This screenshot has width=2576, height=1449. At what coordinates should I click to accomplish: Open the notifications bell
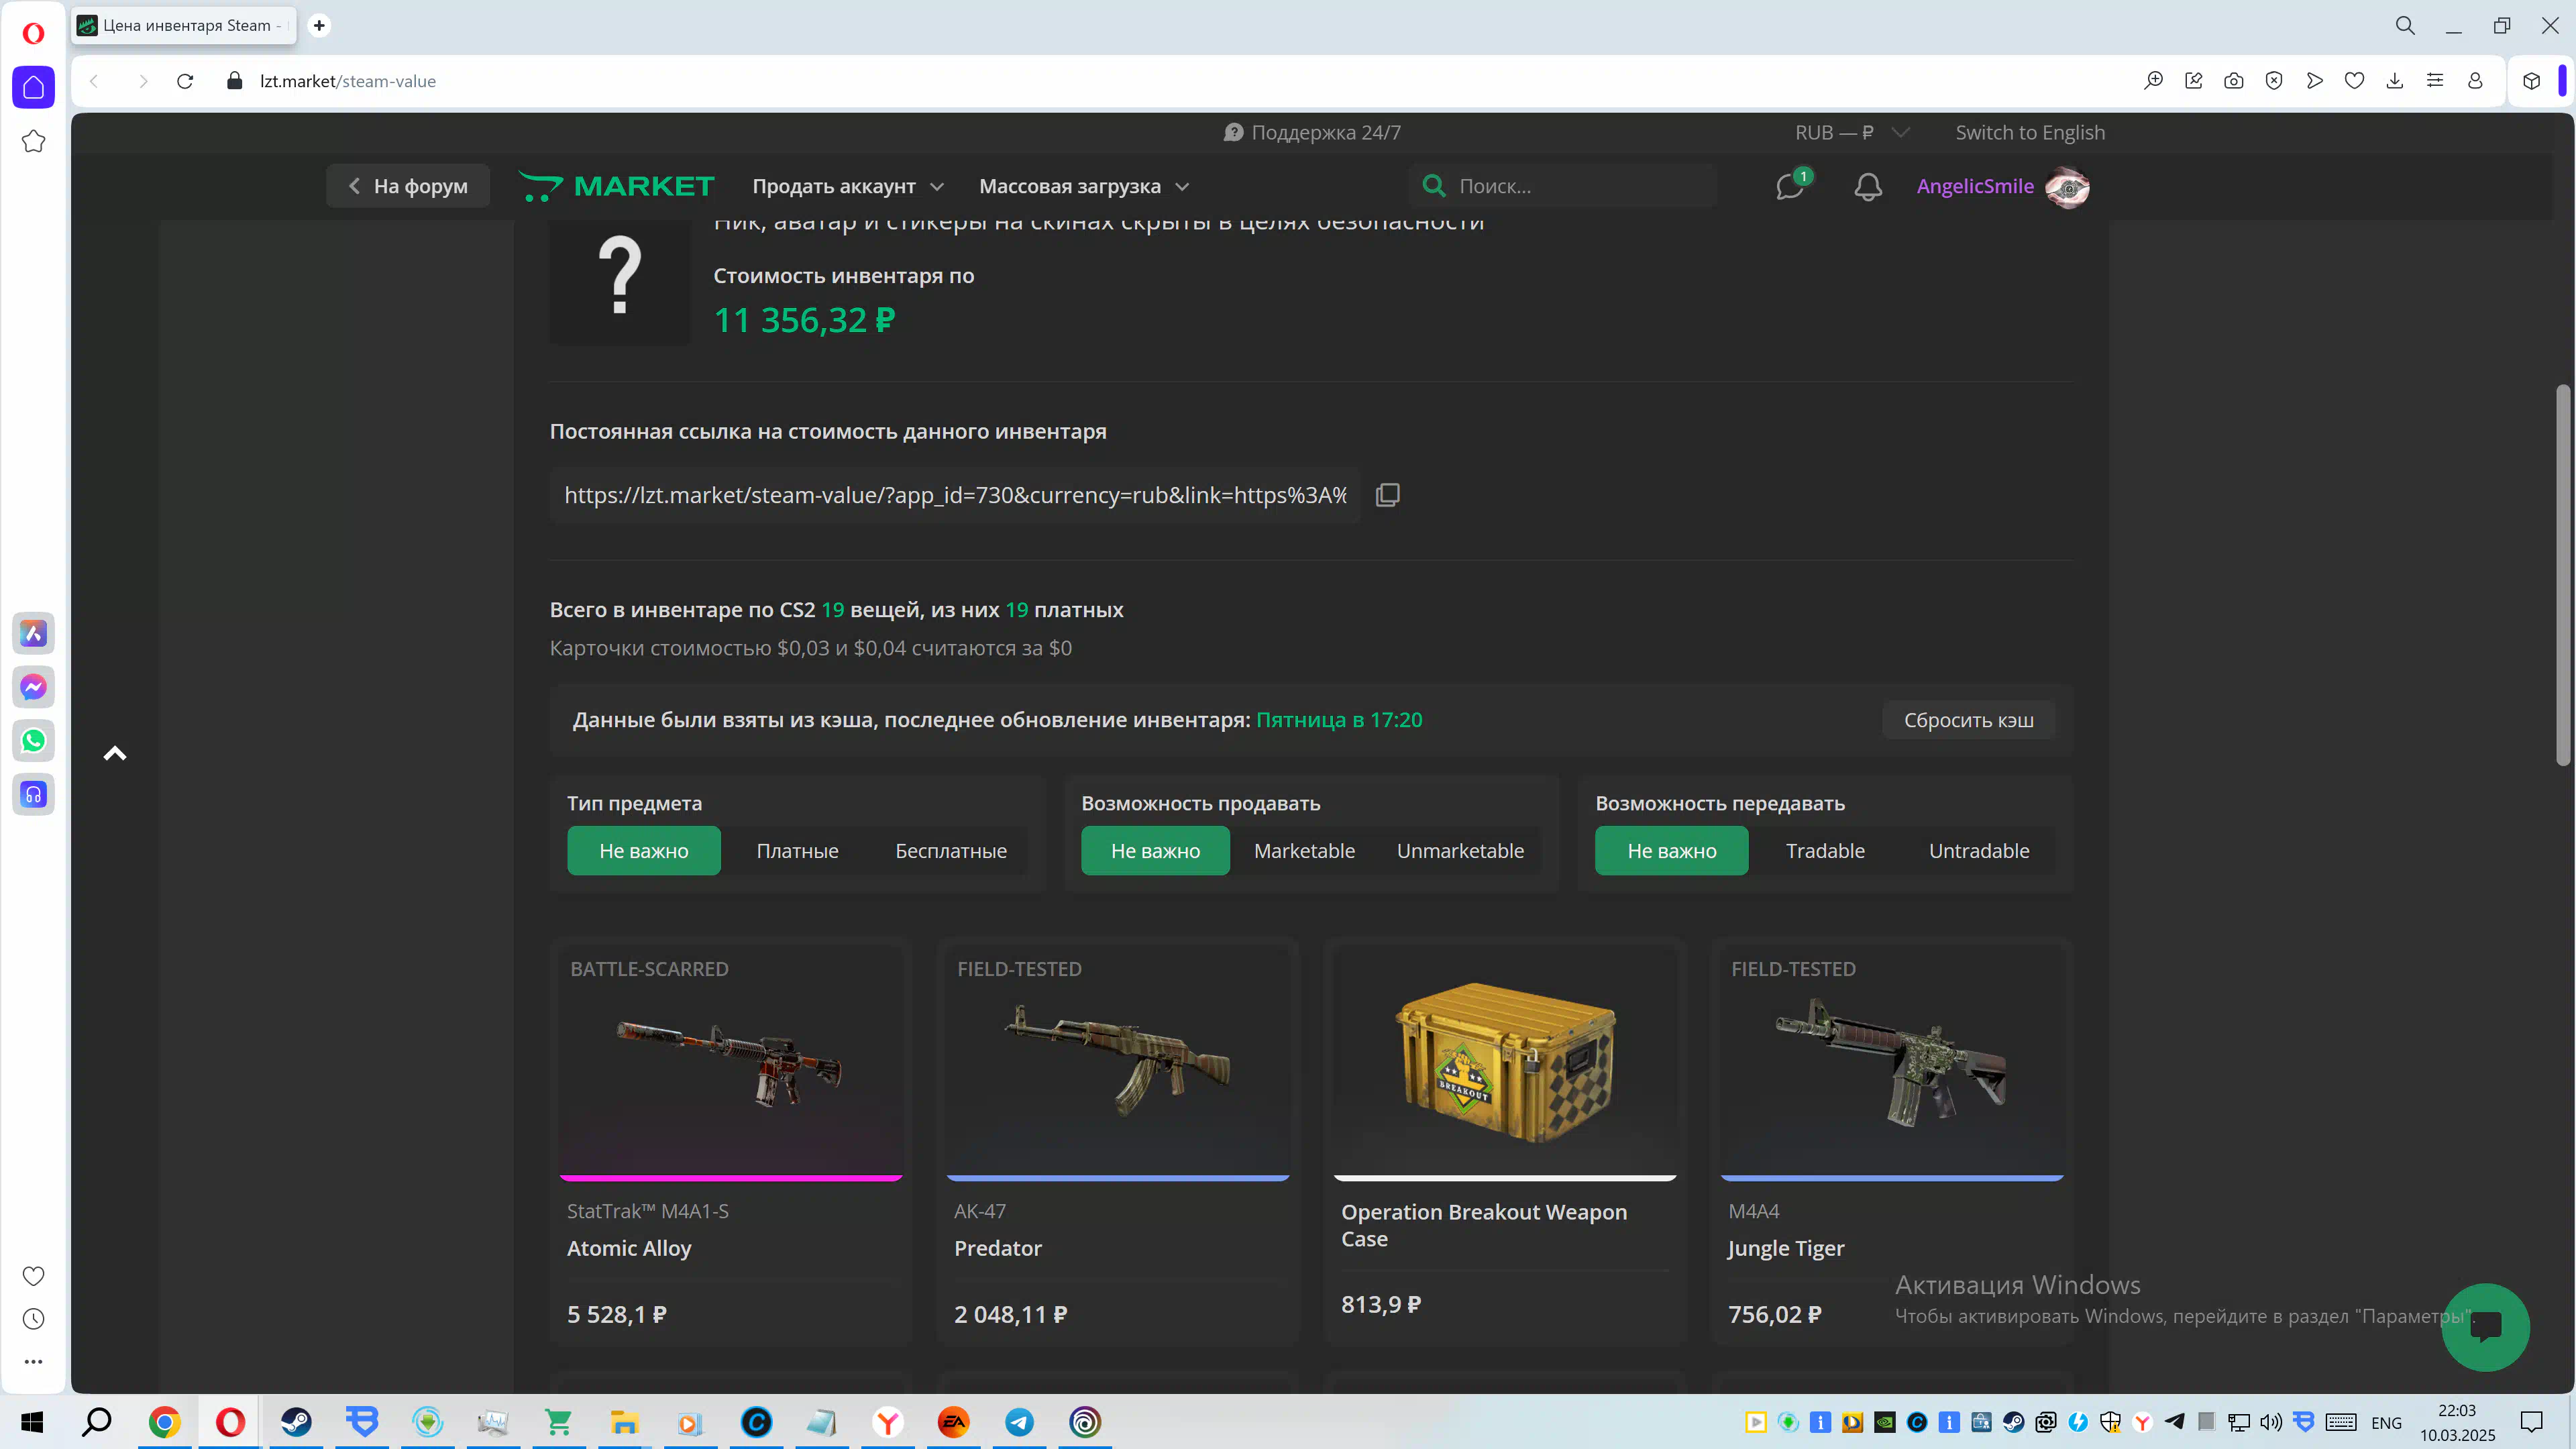1867,187
